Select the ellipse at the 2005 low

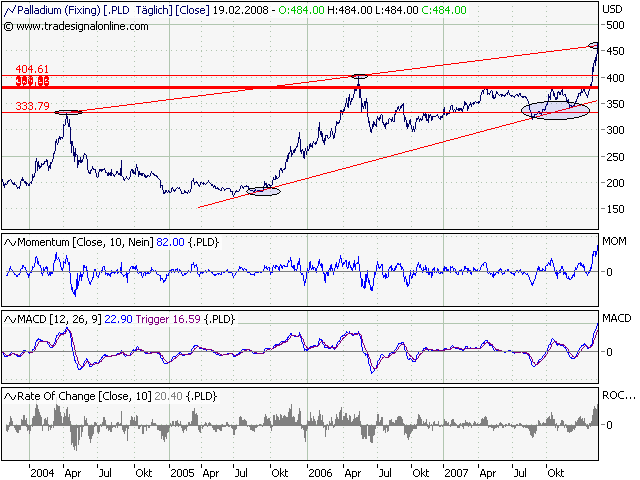pos(264,190)
